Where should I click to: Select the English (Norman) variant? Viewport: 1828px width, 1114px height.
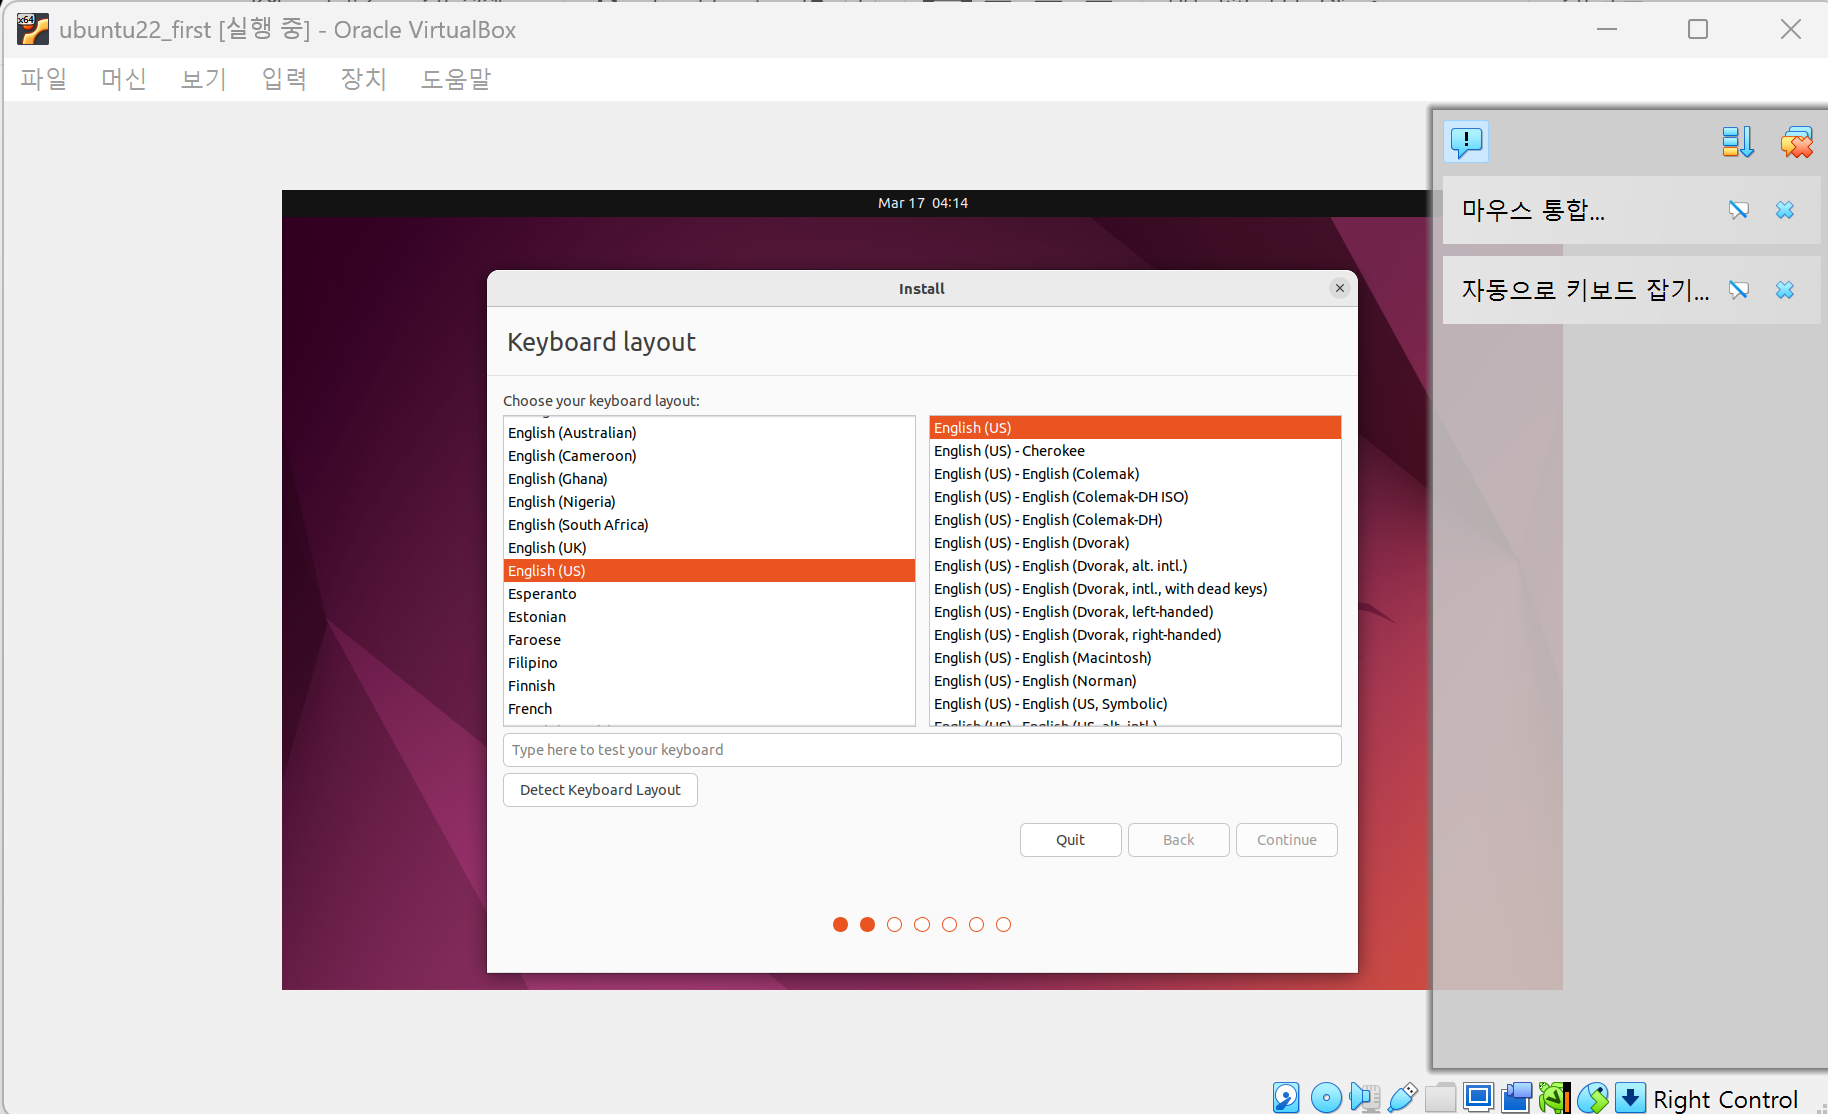click(x=1135, y=681)
